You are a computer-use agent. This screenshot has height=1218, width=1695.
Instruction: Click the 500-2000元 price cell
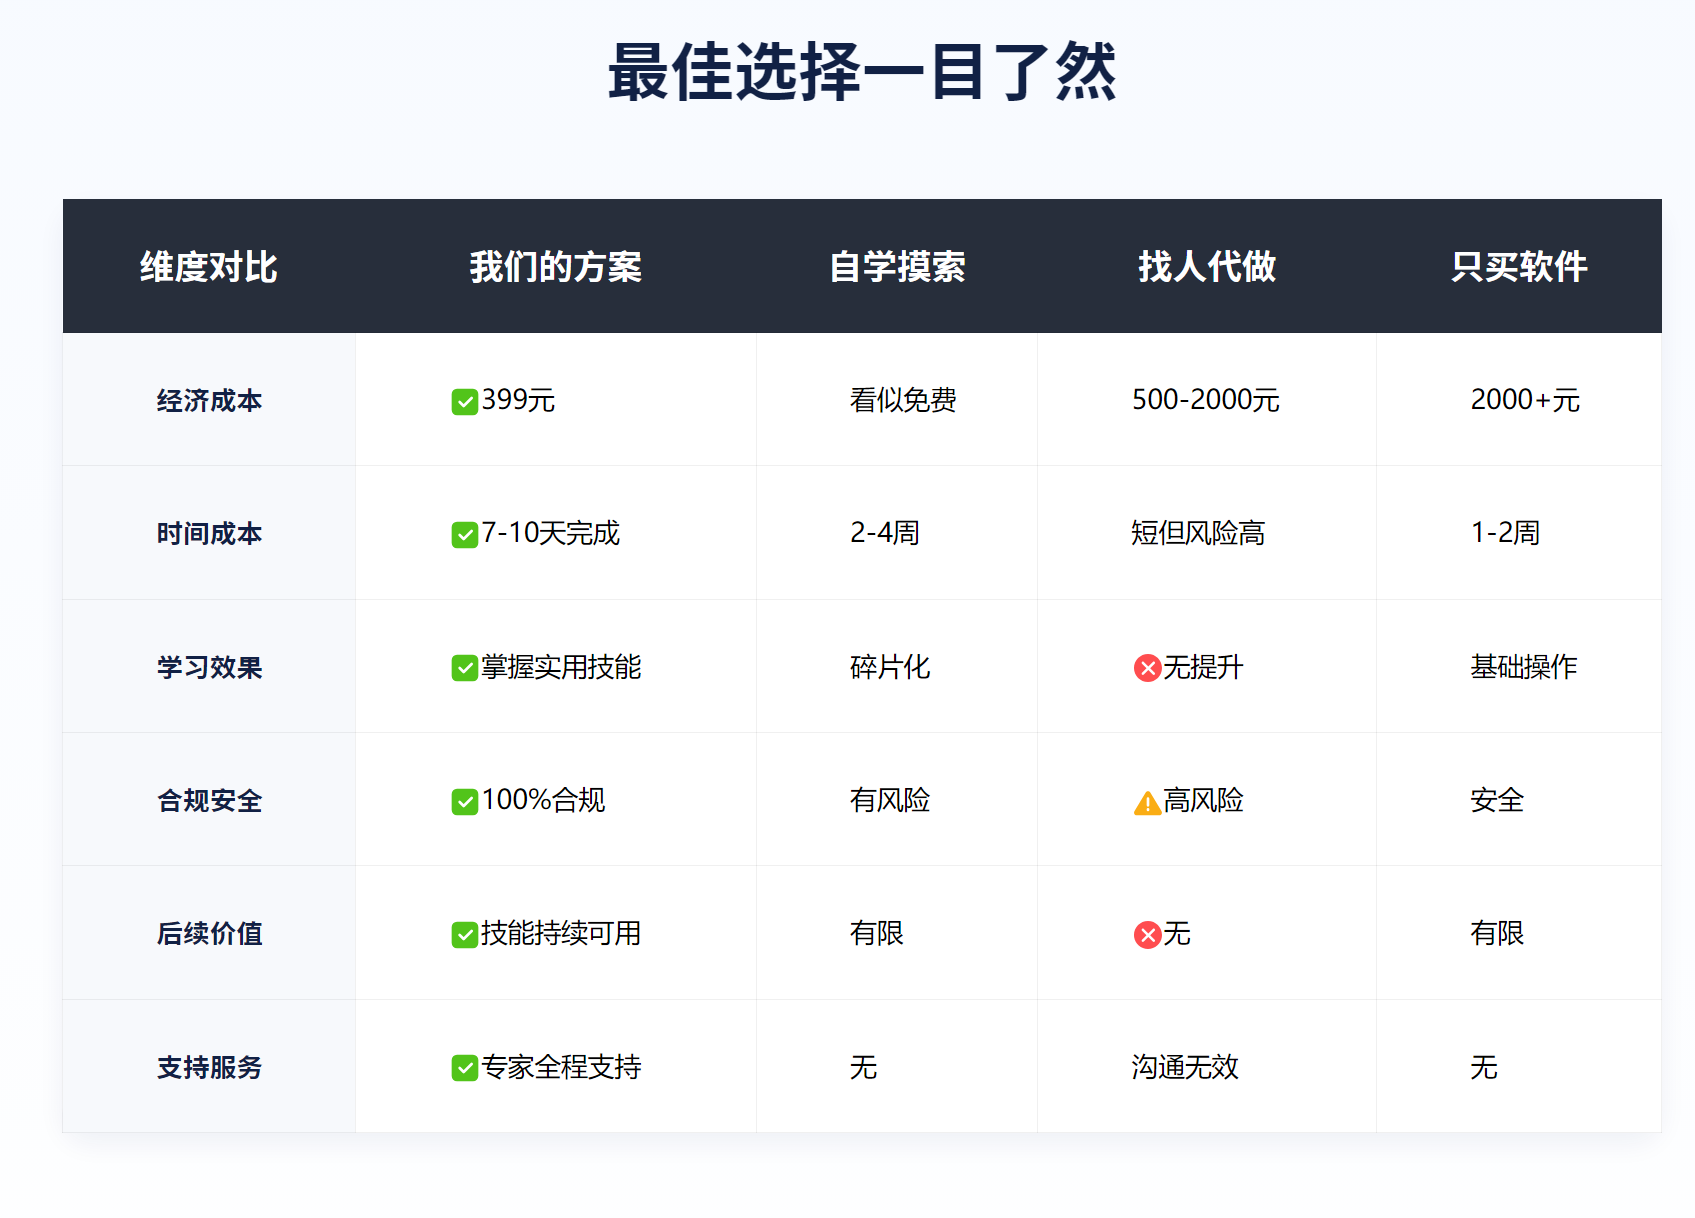point(1205,400)
